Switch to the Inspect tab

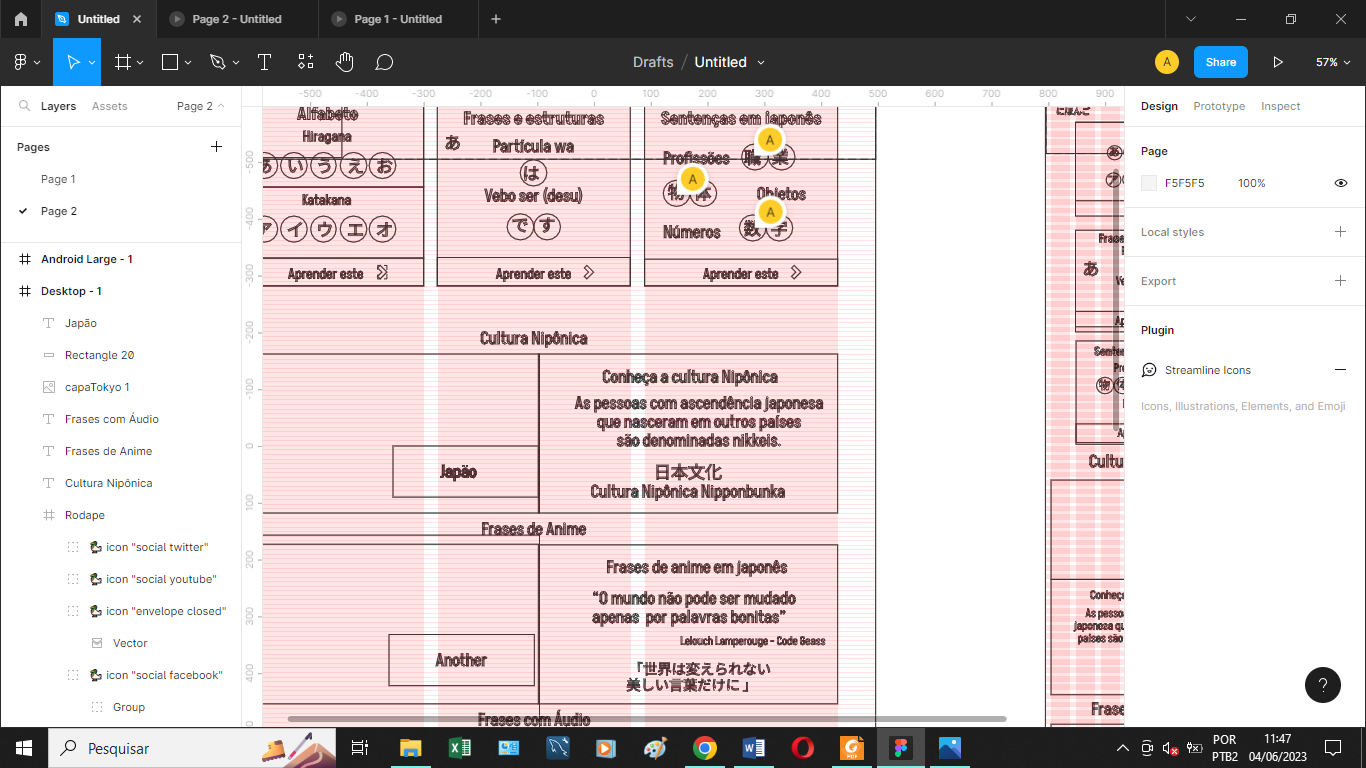point(1280,106)
